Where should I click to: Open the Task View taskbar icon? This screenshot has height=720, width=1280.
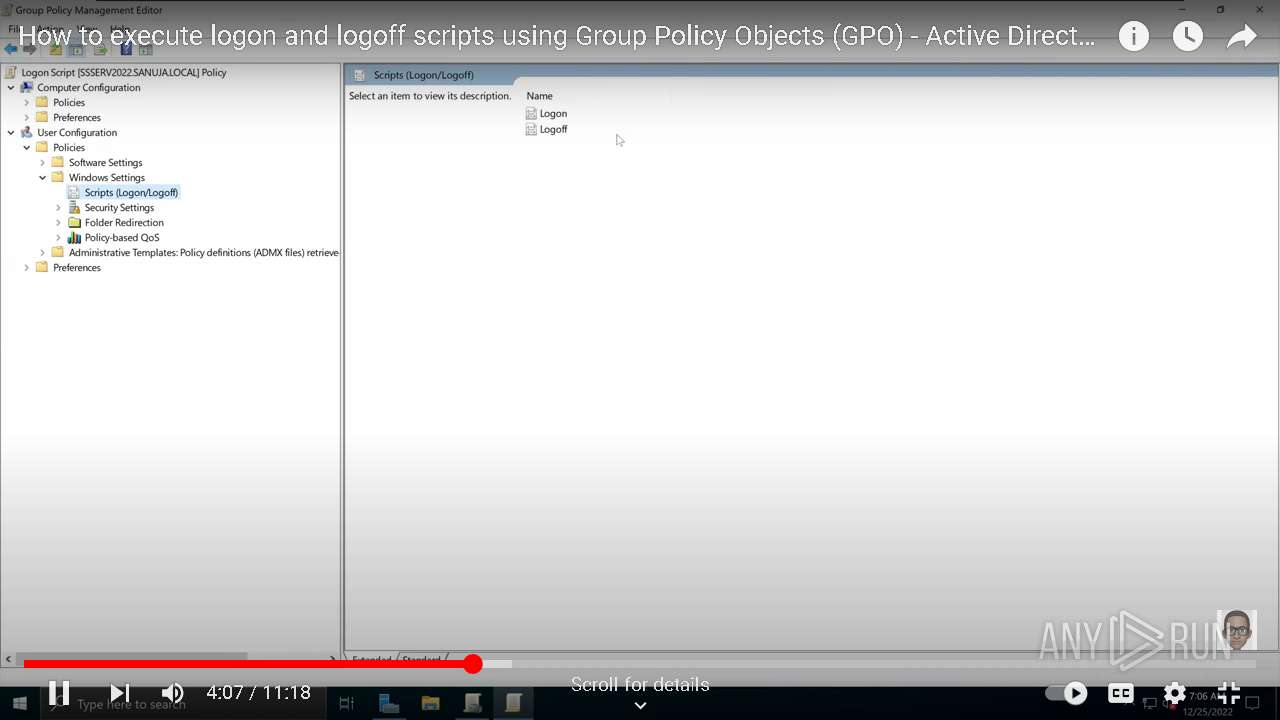[347, 704]
